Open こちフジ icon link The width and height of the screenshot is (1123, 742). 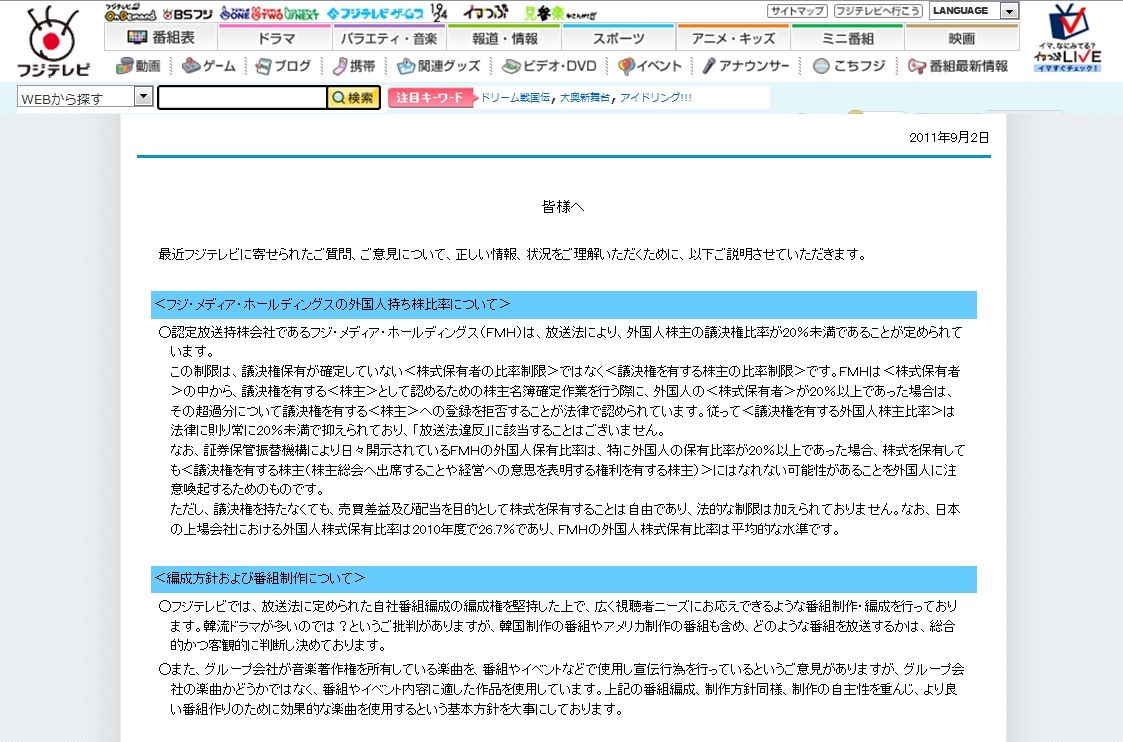pyautogui.click(x=850, y=66)
